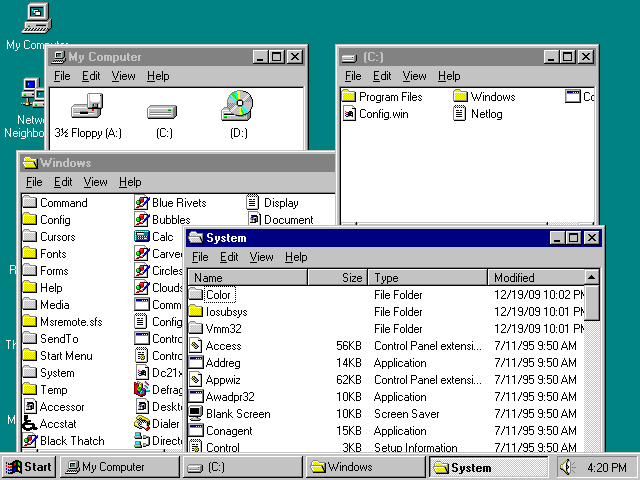This screenshot has width=640, height=480.
Task: Sort System files by Name column header
Action: [x=248, y=278]
